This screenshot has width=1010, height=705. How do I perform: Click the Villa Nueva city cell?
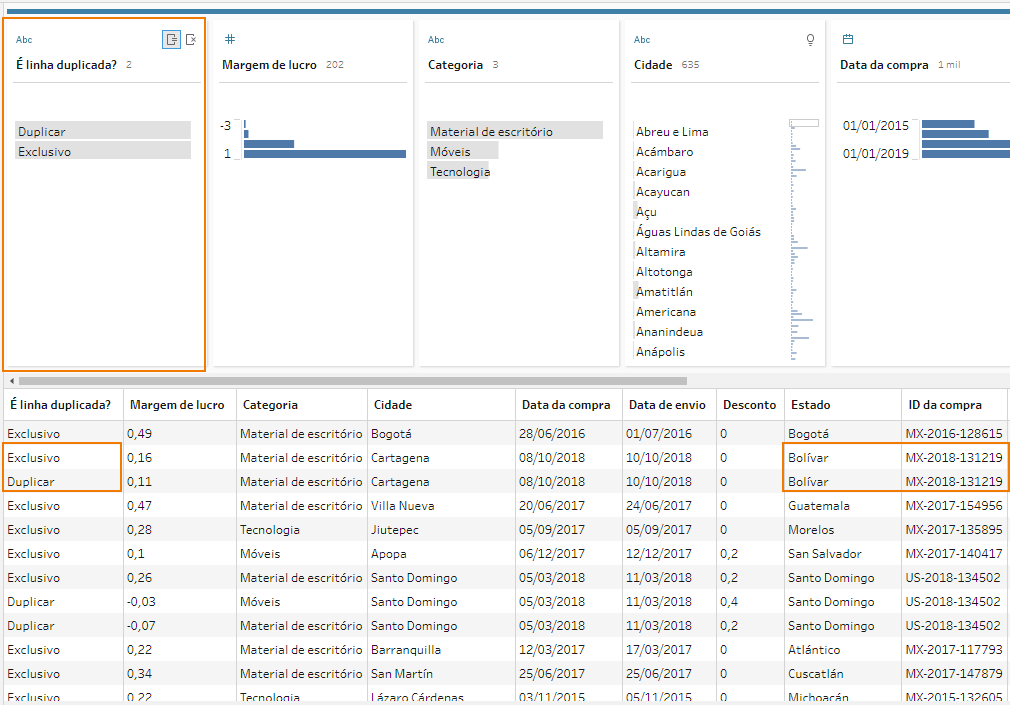(441, 506)
